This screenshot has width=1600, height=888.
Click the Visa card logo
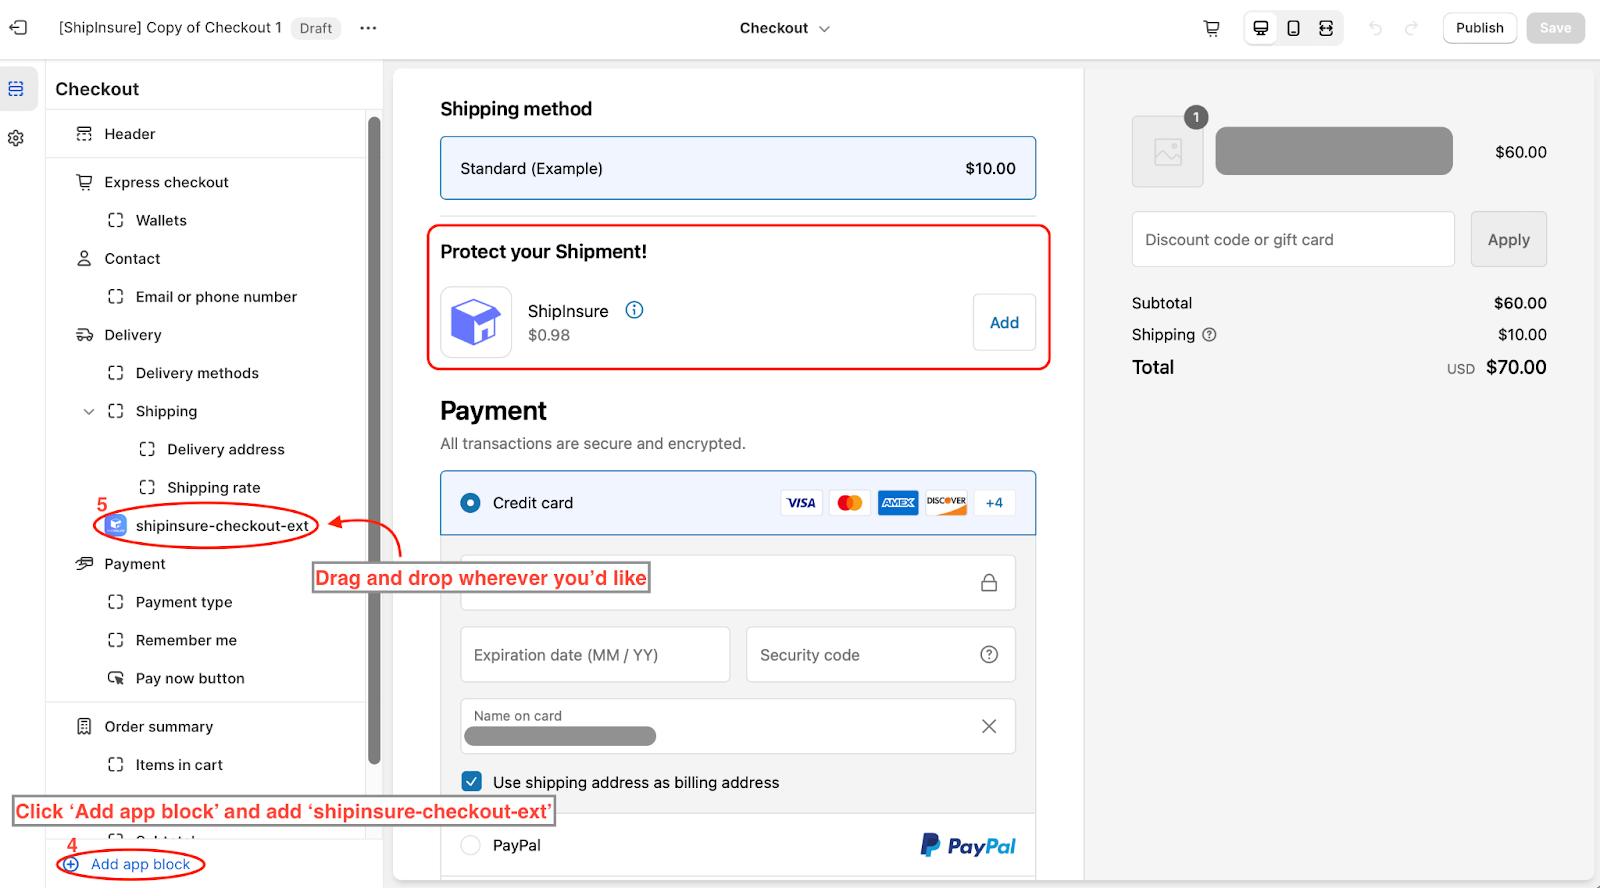801,503
